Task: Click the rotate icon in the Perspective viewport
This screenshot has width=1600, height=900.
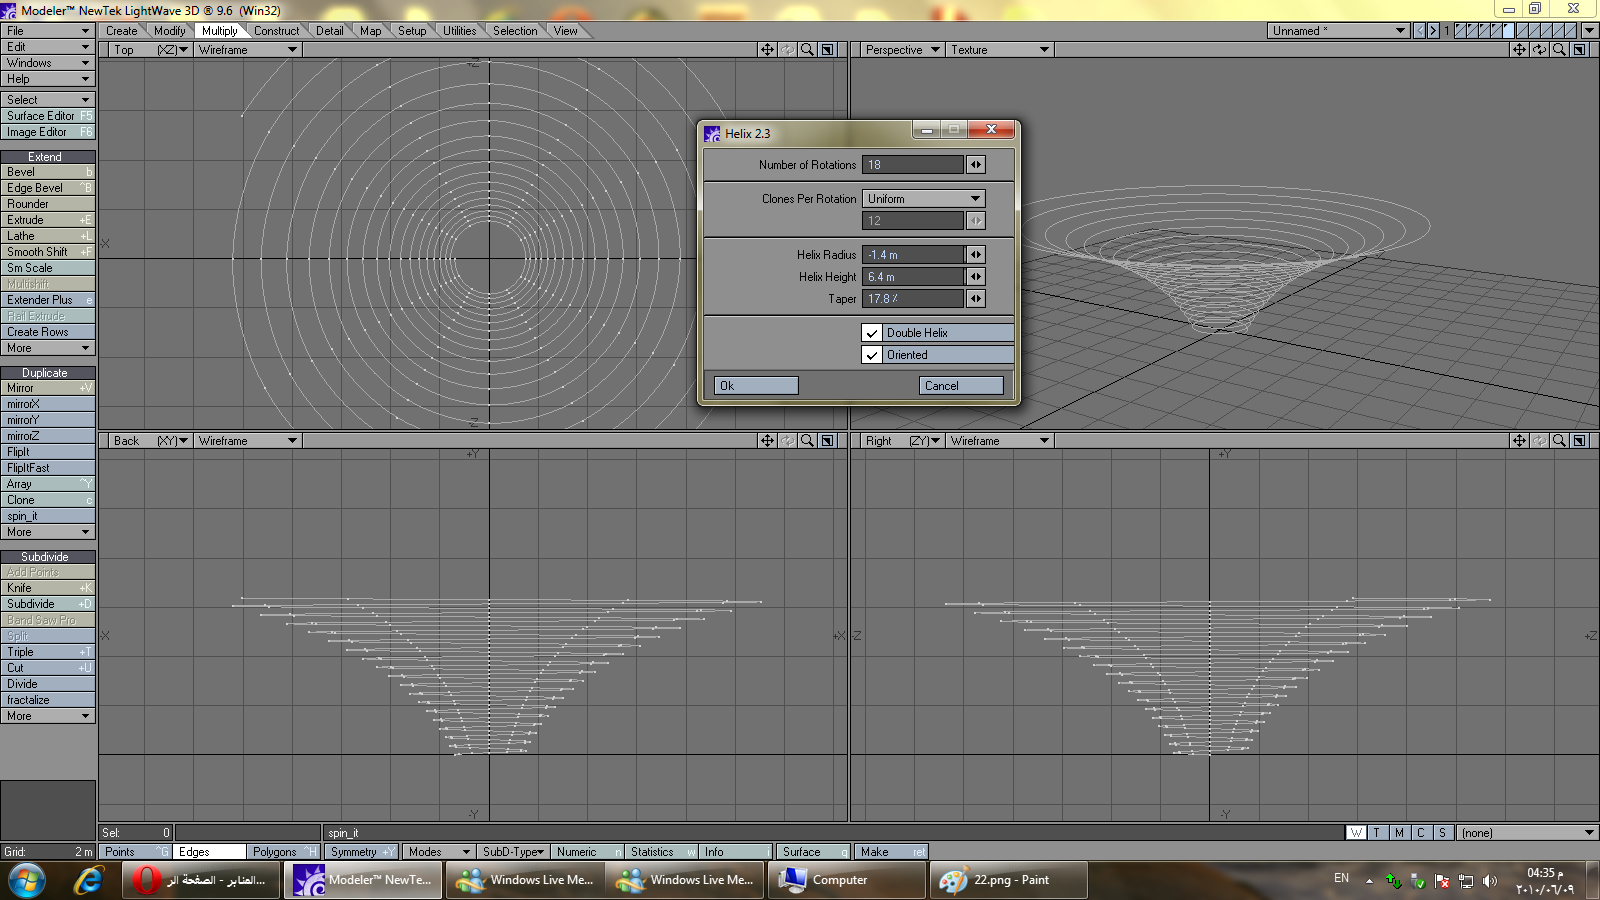Action: point(1539,49)
